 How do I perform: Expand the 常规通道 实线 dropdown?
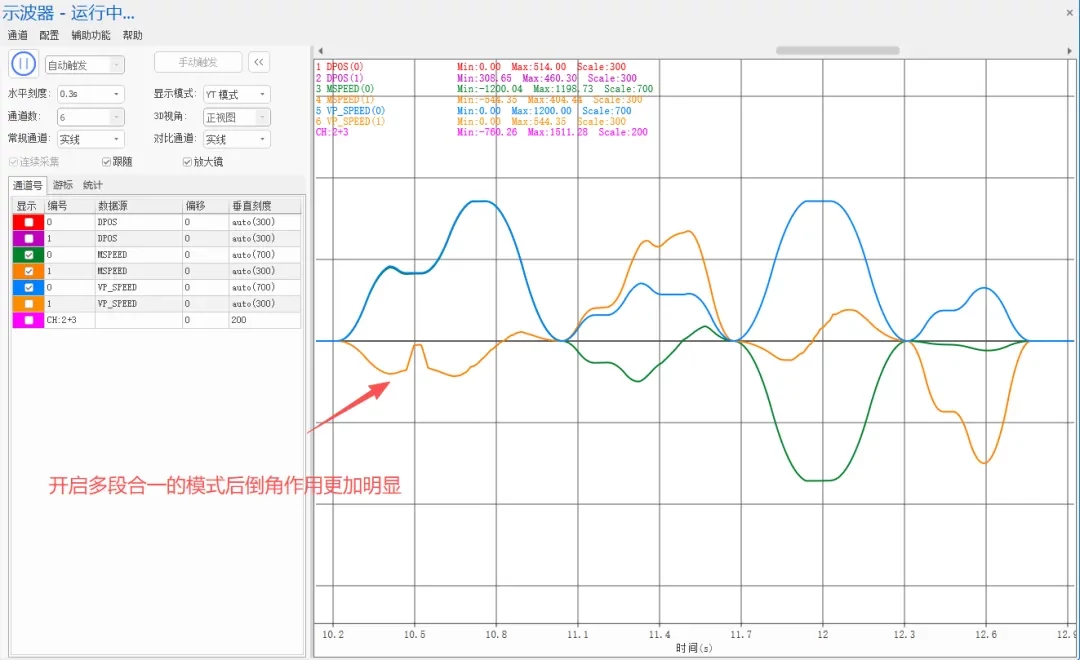tap(90, 139)
